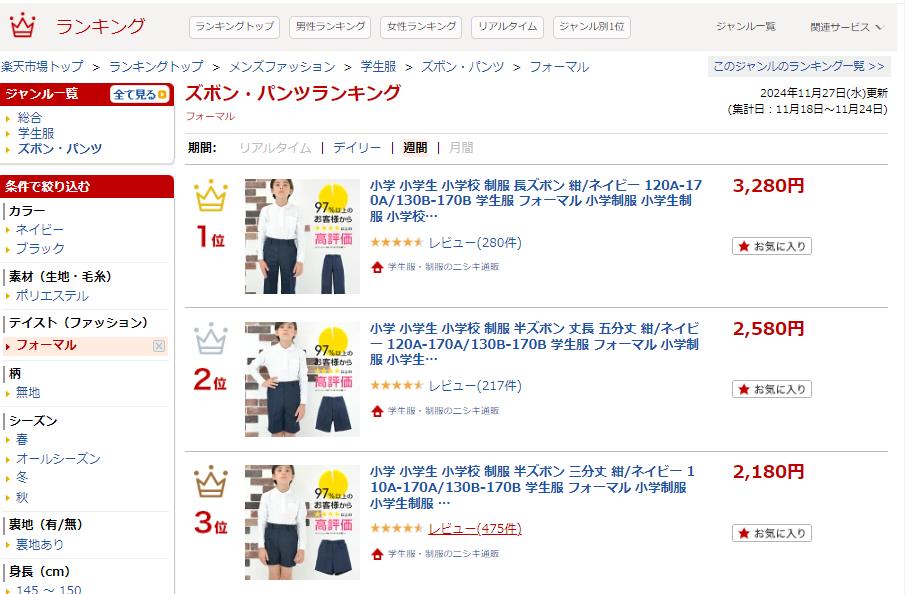Viewport: 905px width, 594px height.
Task: Click the red crown Ranking logo
Action: 23,25
